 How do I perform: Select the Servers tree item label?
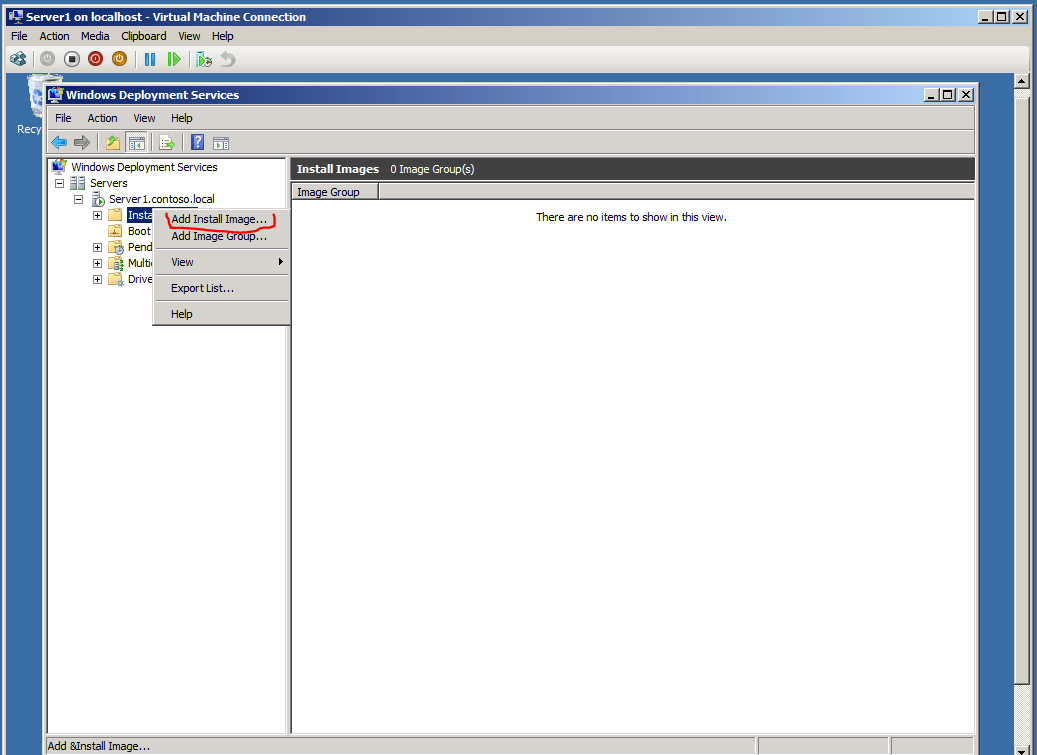coord(108,183)
